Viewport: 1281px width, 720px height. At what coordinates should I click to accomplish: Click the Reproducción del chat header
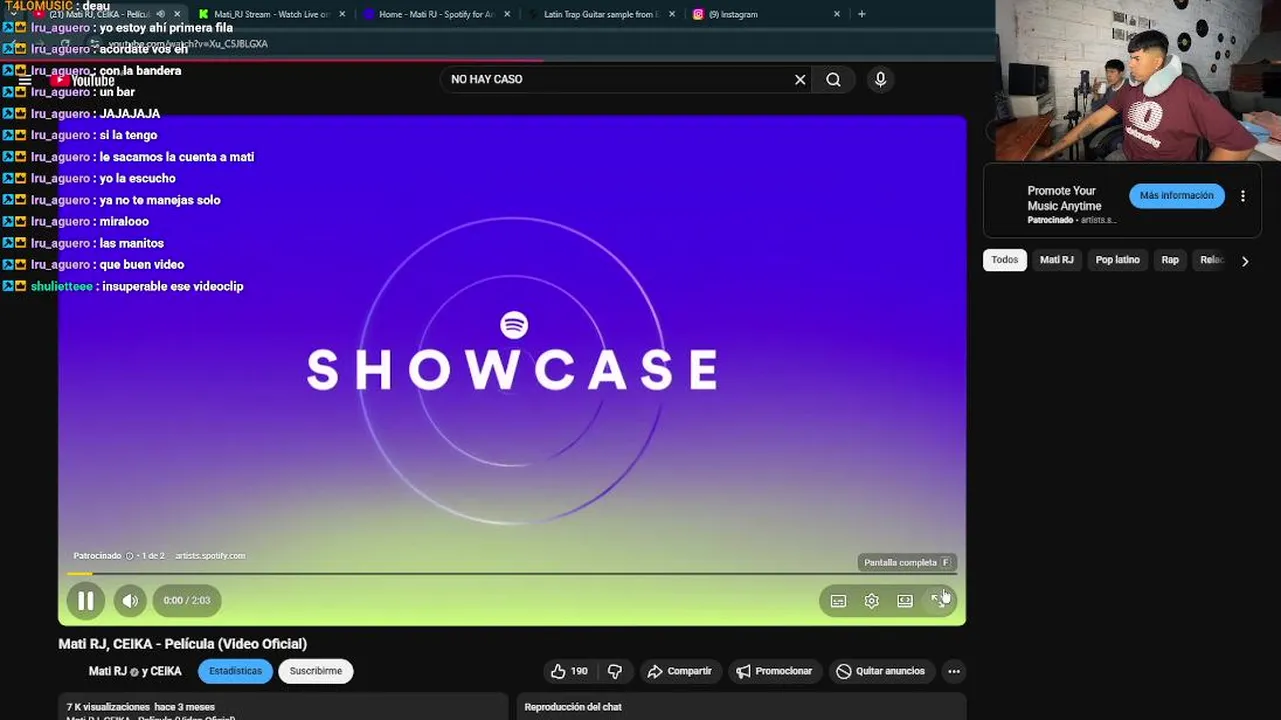point(573,707)
